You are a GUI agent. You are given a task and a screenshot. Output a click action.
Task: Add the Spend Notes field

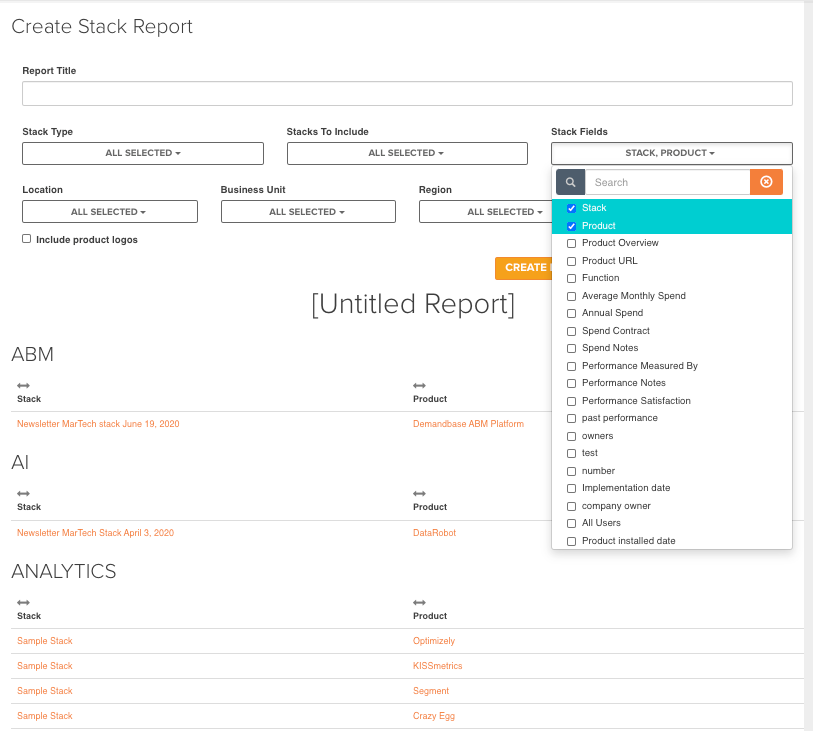[571, 348]
